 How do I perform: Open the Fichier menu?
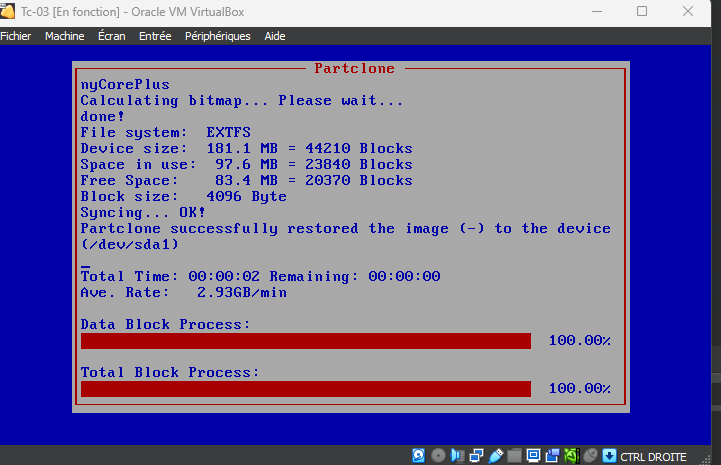(x=16, y=36)
